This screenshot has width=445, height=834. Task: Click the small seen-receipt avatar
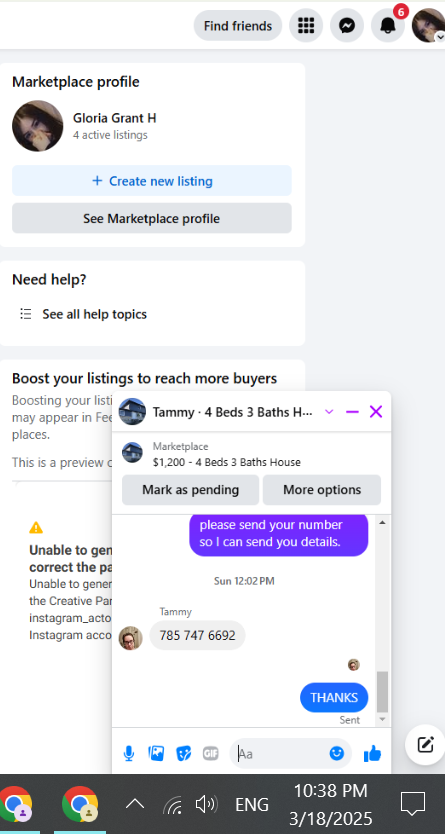click(354, 665)
